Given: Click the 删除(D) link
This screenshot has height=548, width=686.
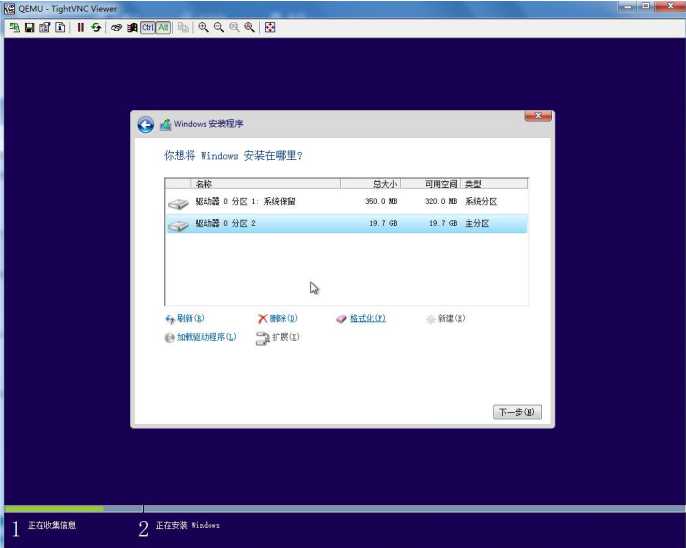Looking at the screenshot, I should (x=284, y=318).
